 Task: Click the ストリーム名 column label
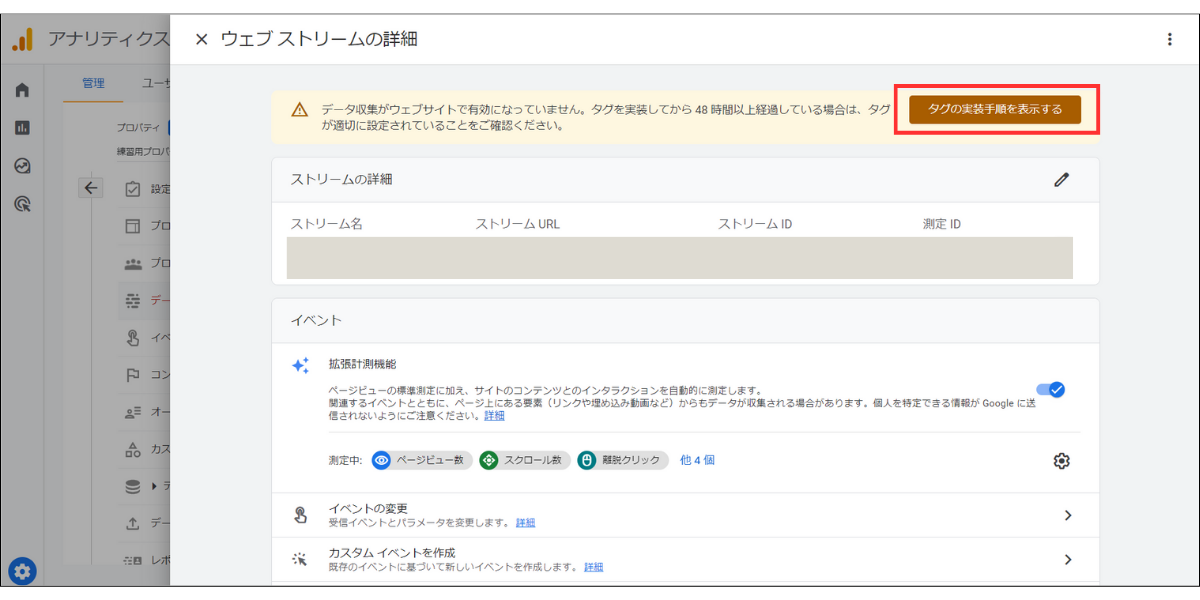coord(326,224)
